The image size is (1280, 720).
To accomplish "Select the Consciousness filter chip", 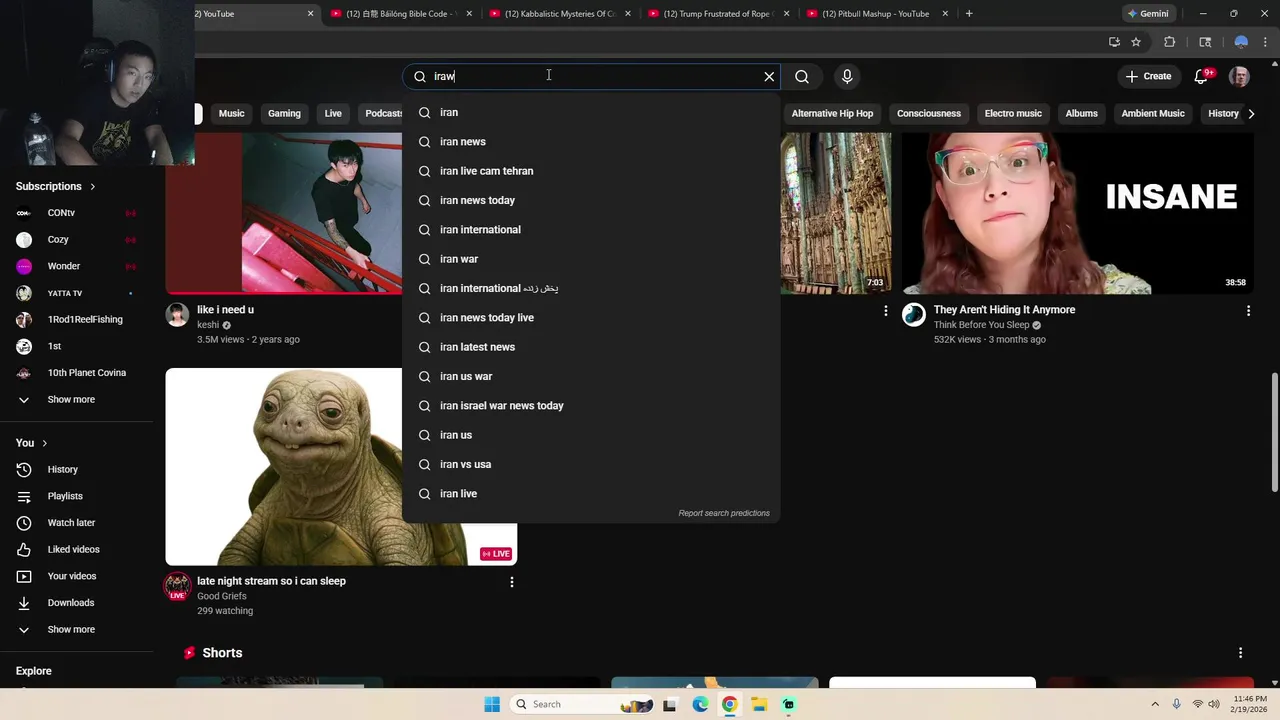I will [x=929, y=113].
